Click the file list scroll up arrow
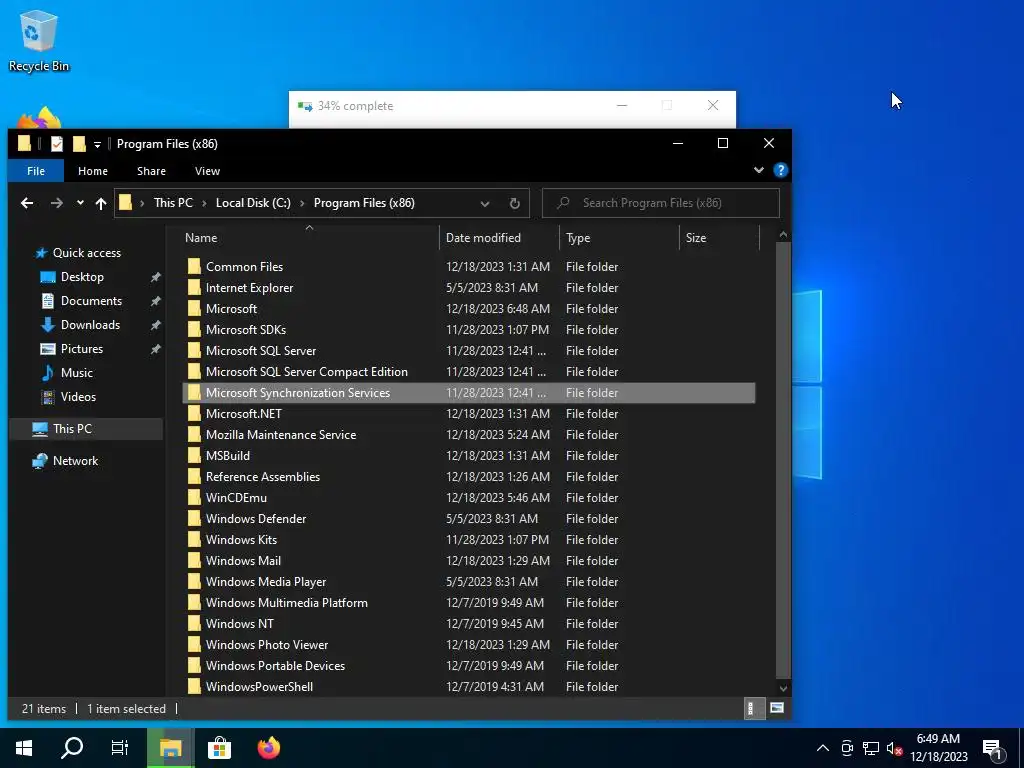This screenshot has width=1024, height=768. click(x=783, y=234)
